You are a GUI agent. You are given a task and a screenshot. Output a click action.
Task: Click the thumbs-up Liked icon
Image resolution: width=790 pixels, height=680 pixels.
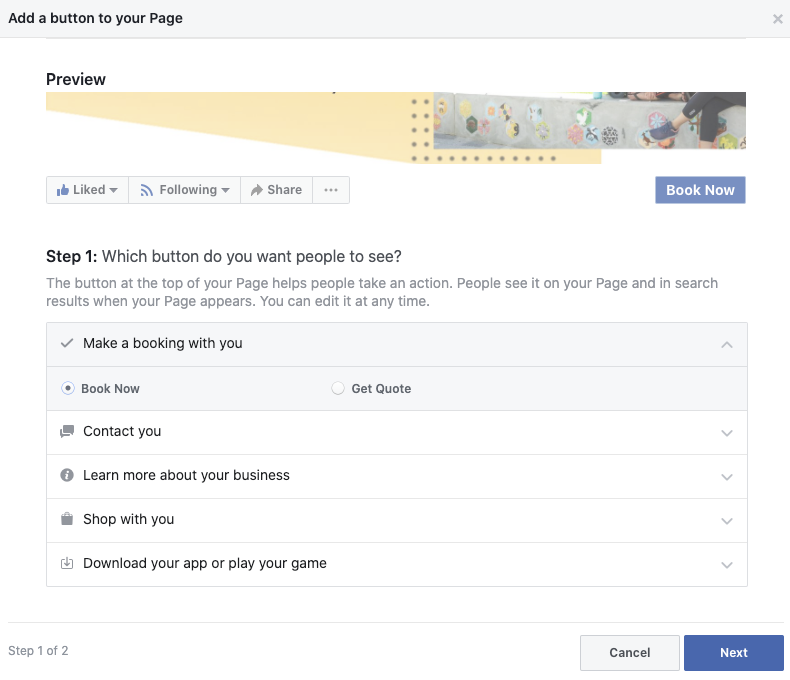point(62,190)
